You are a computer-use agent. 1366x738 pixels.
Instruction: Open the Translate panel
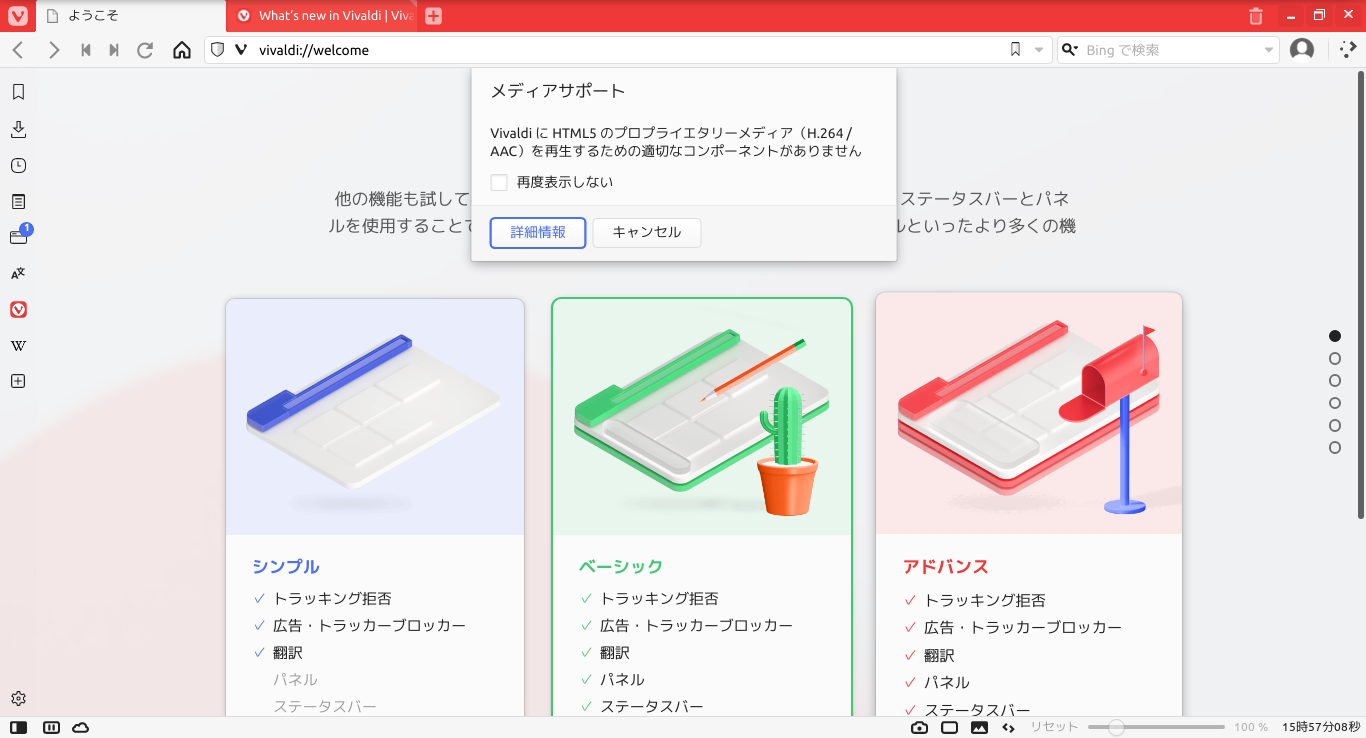point(18,273)
